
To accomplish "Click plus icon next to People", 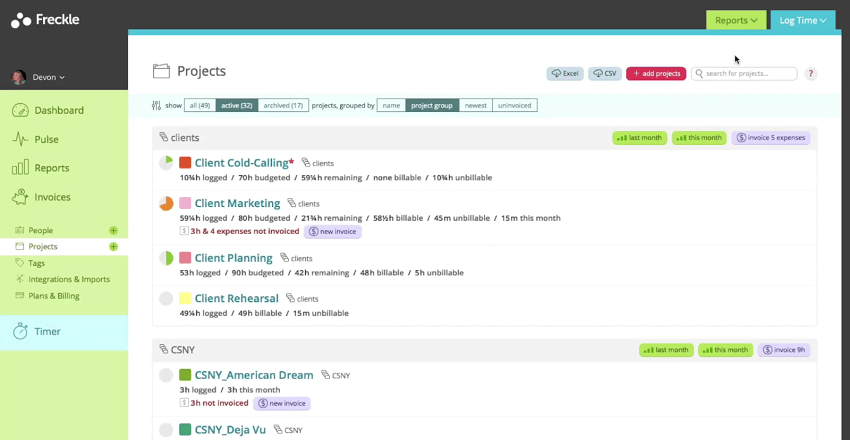I will 113,230.
